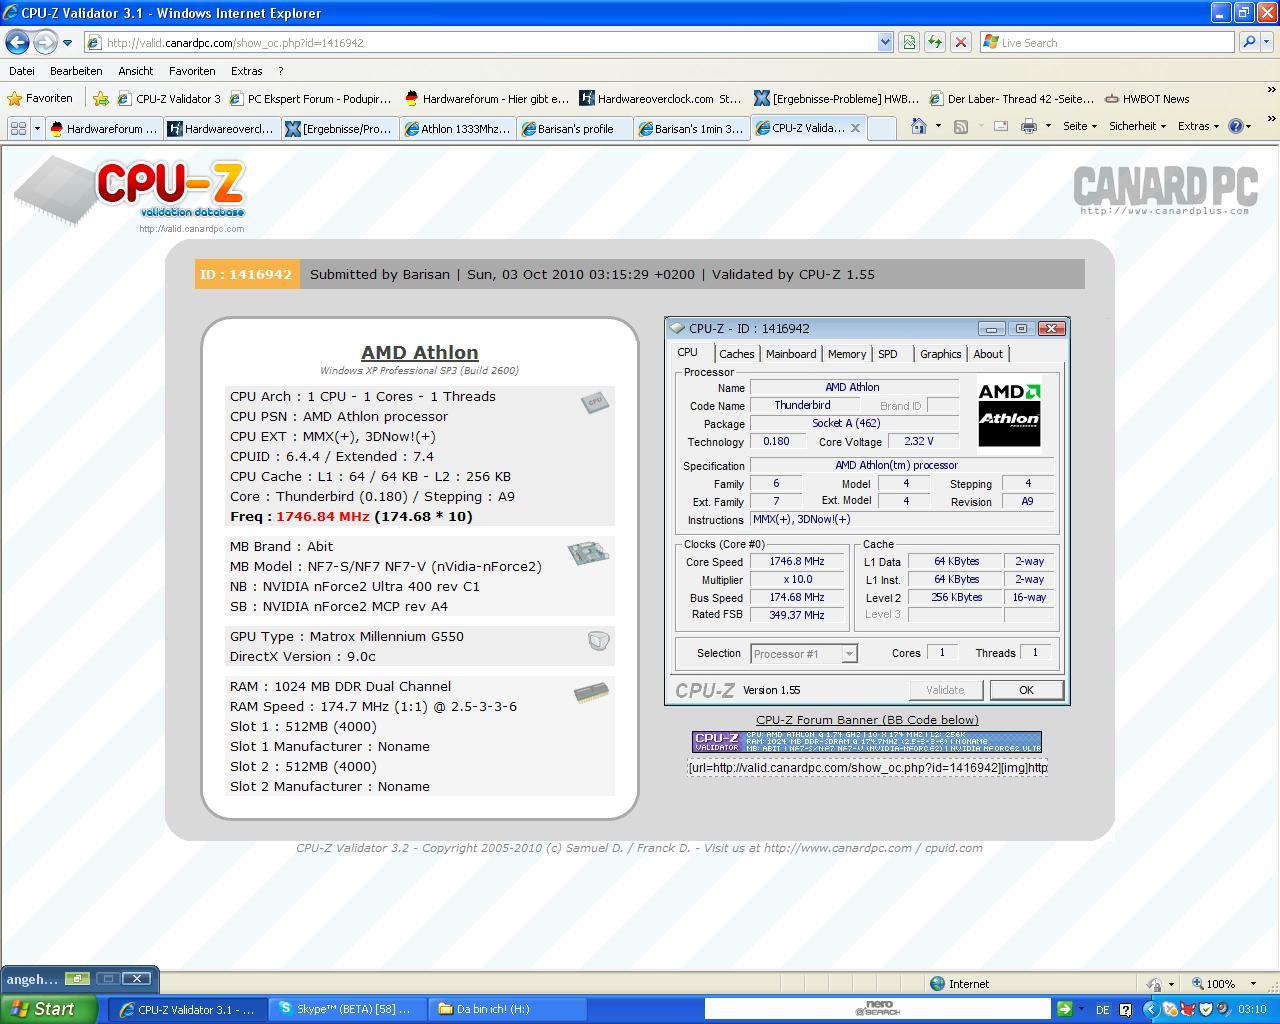1280x1024 pixels.
Task: Click the Read Mail envelope icon
Action: 1000,126
